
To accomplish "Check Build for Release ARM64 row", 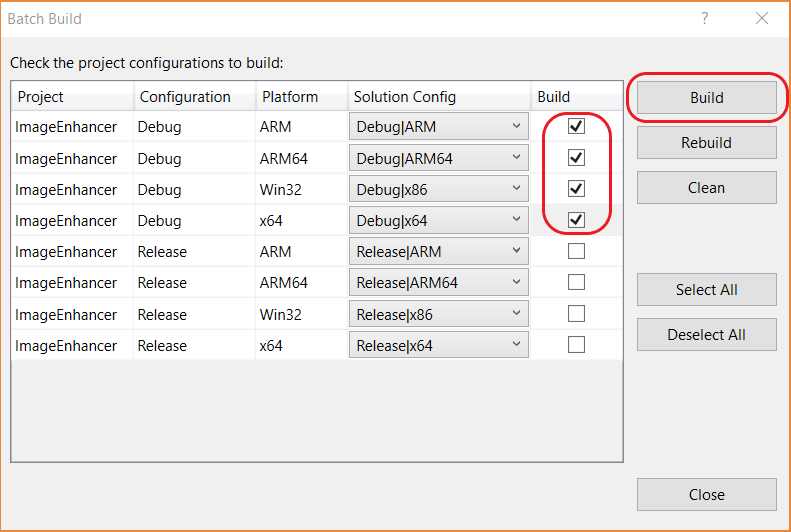I will point(576,282).
